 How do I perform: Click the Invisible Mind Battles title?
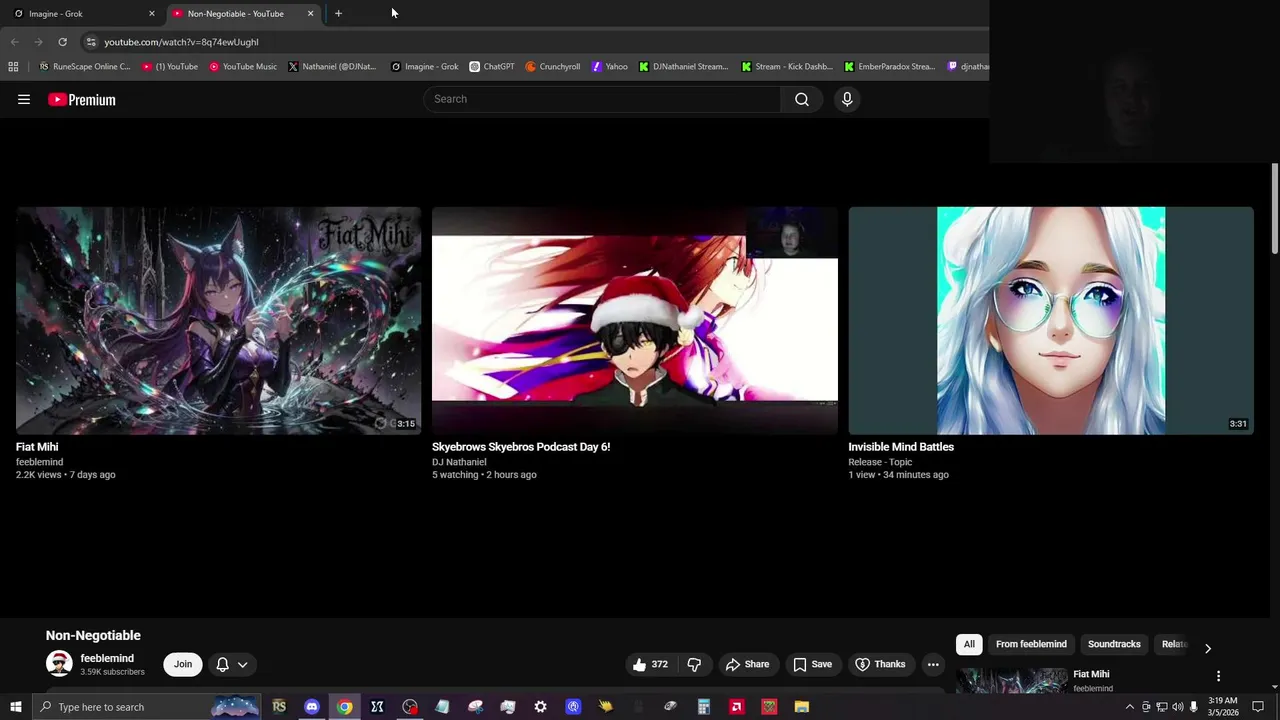pyautogui.click(x=901, y=447)
